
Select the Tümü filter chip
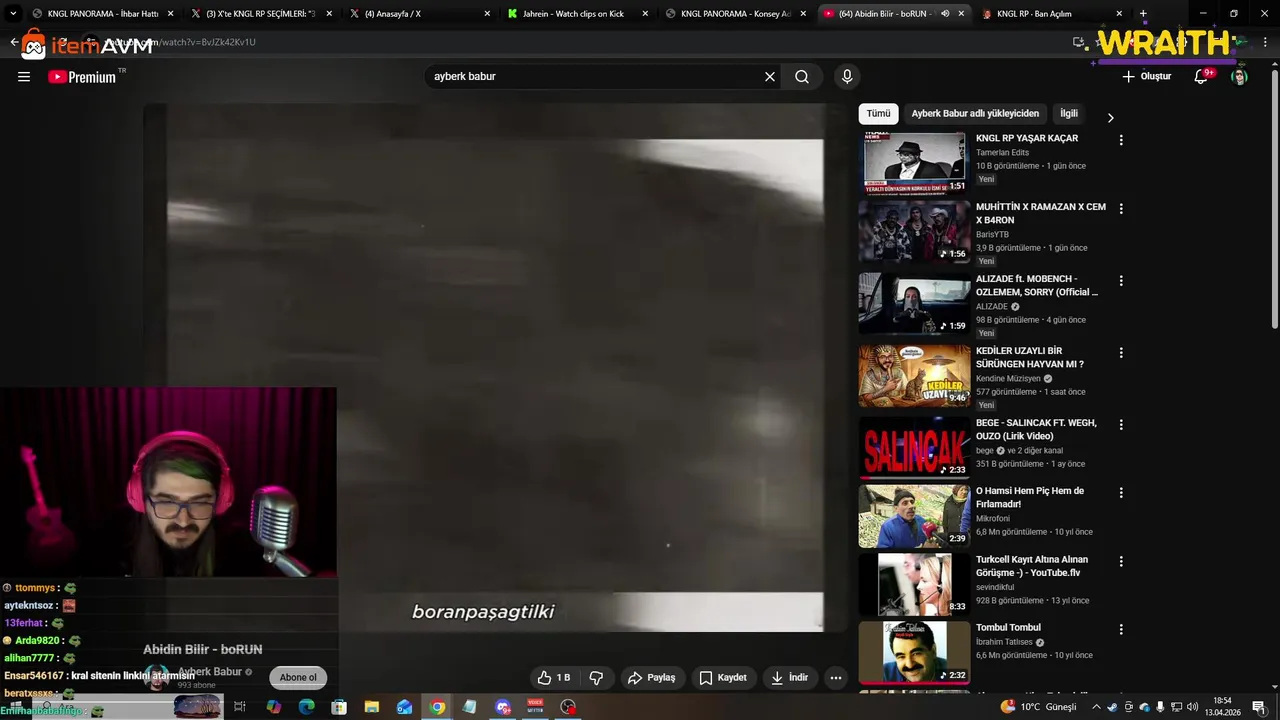click(878, 114)
